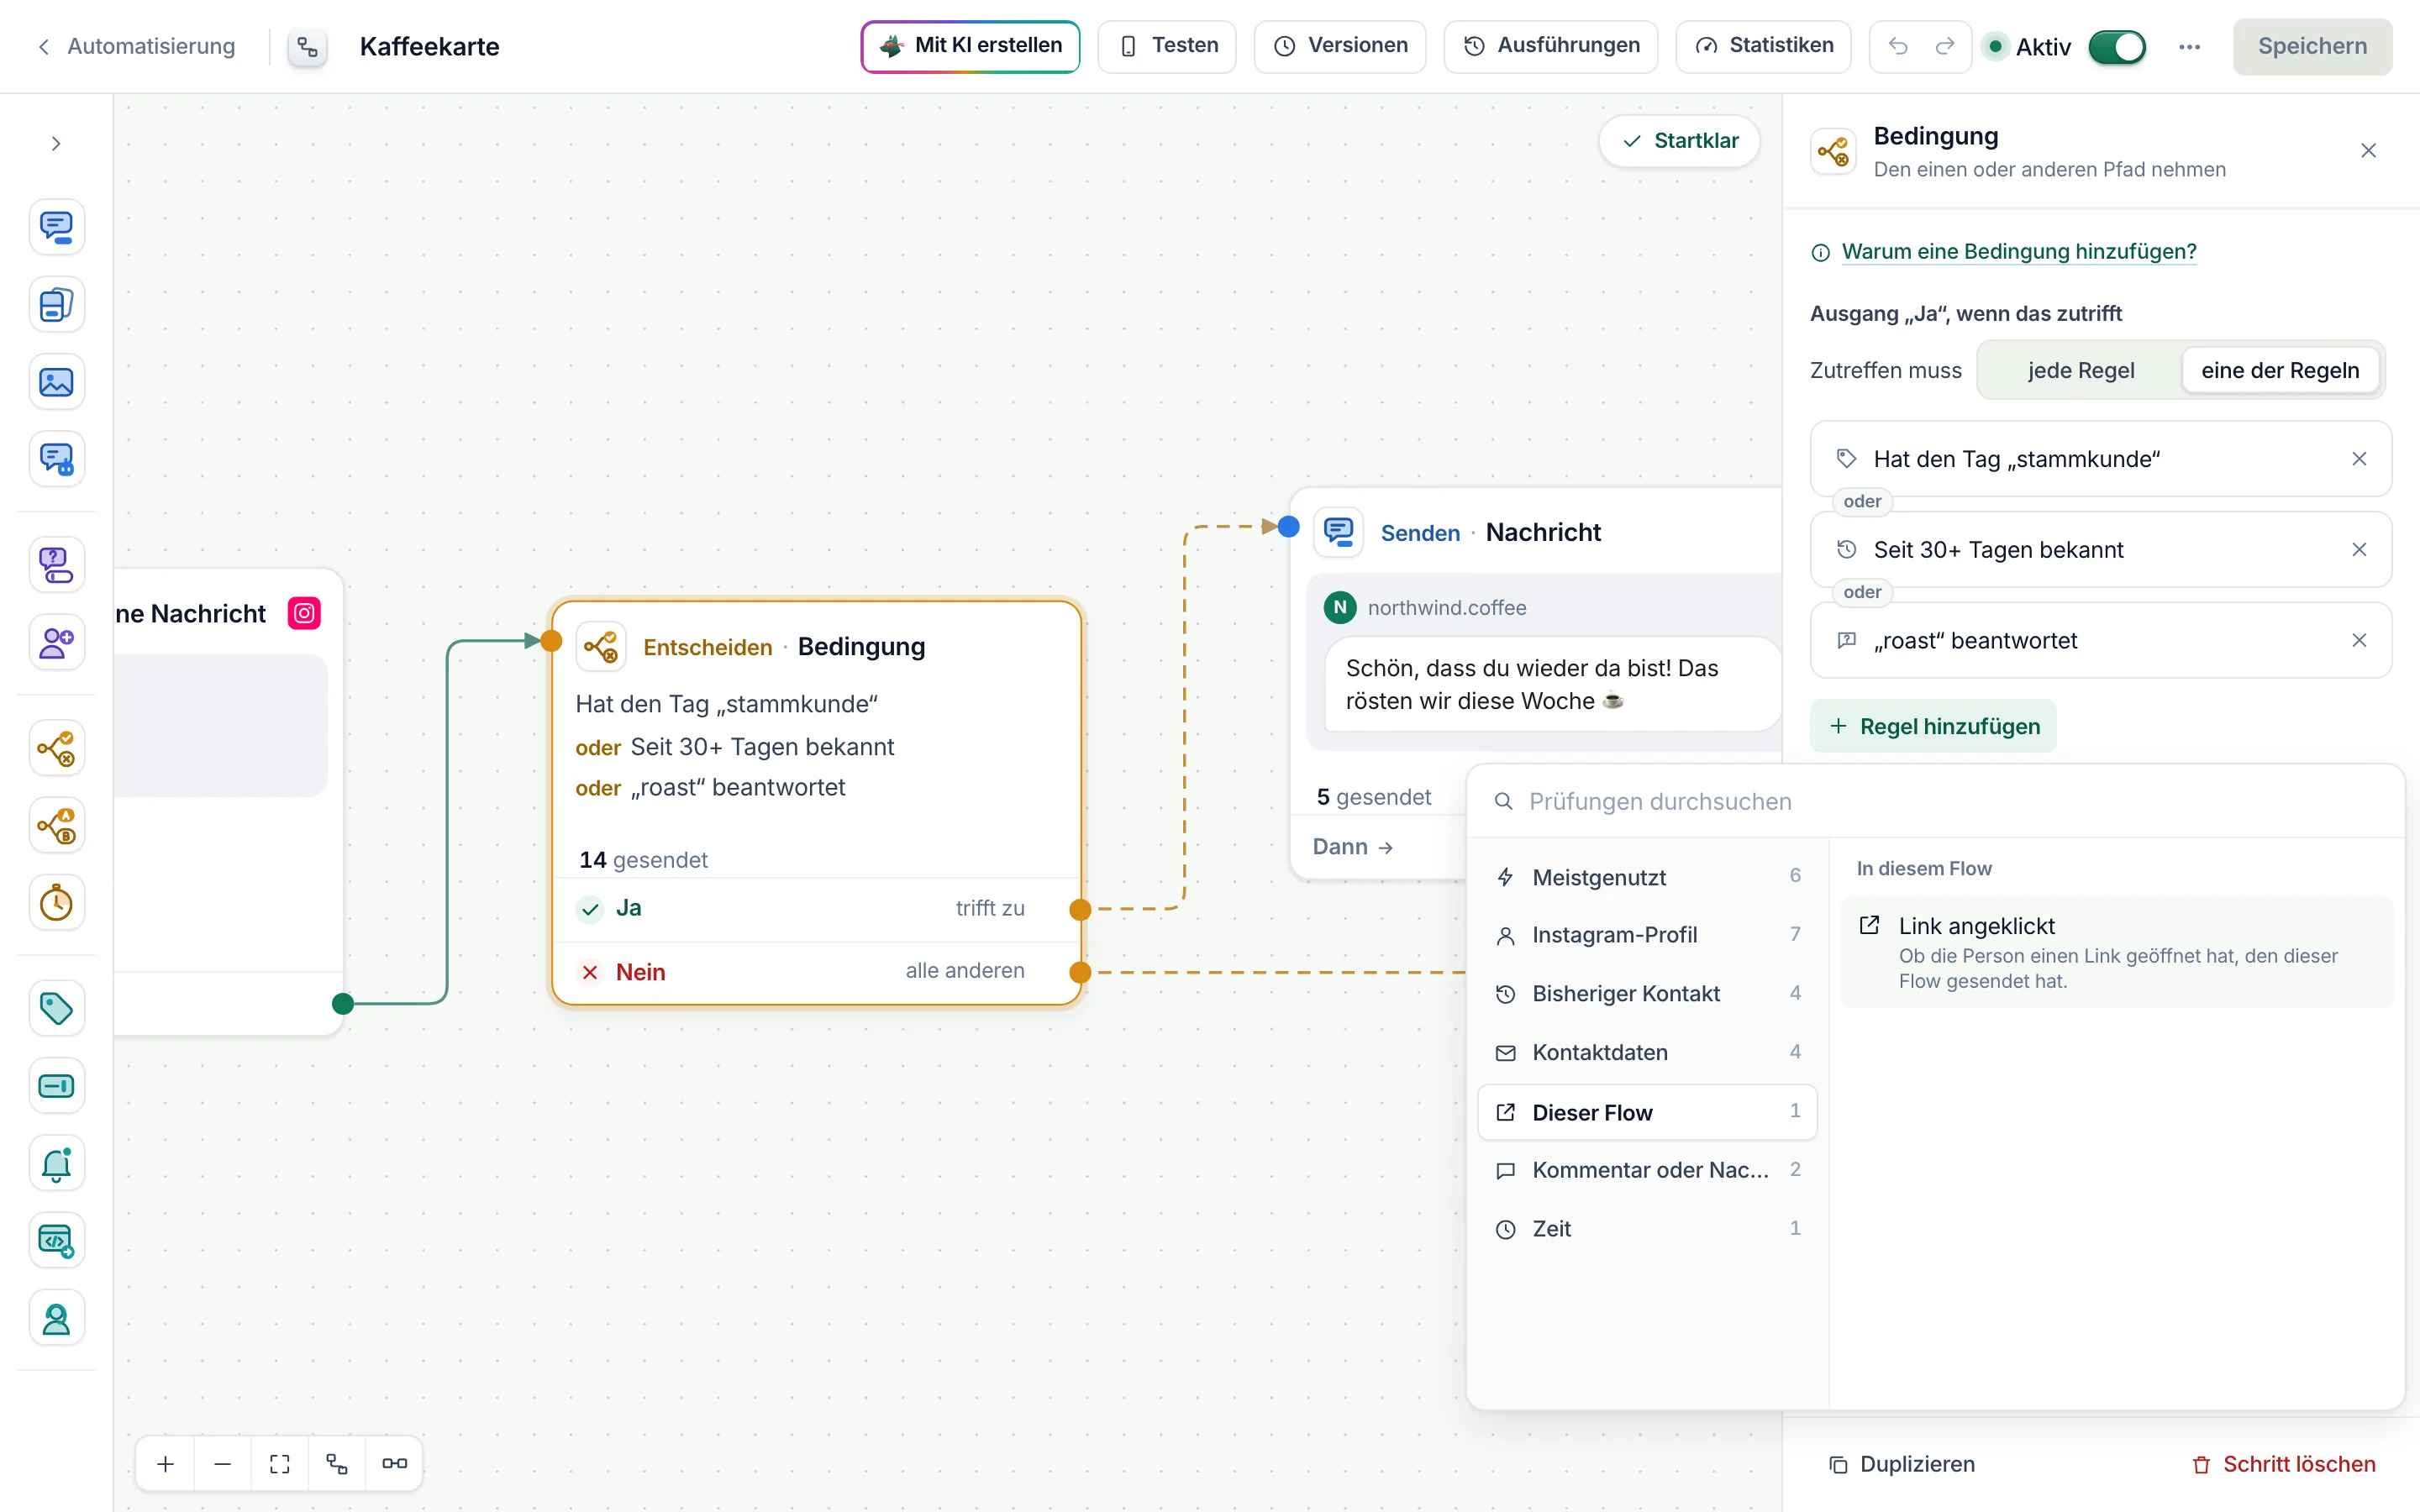Select the tag icon in sidebar
The height and width of the screenshot is (1512, 2420).
click(x=56, y=1008)
